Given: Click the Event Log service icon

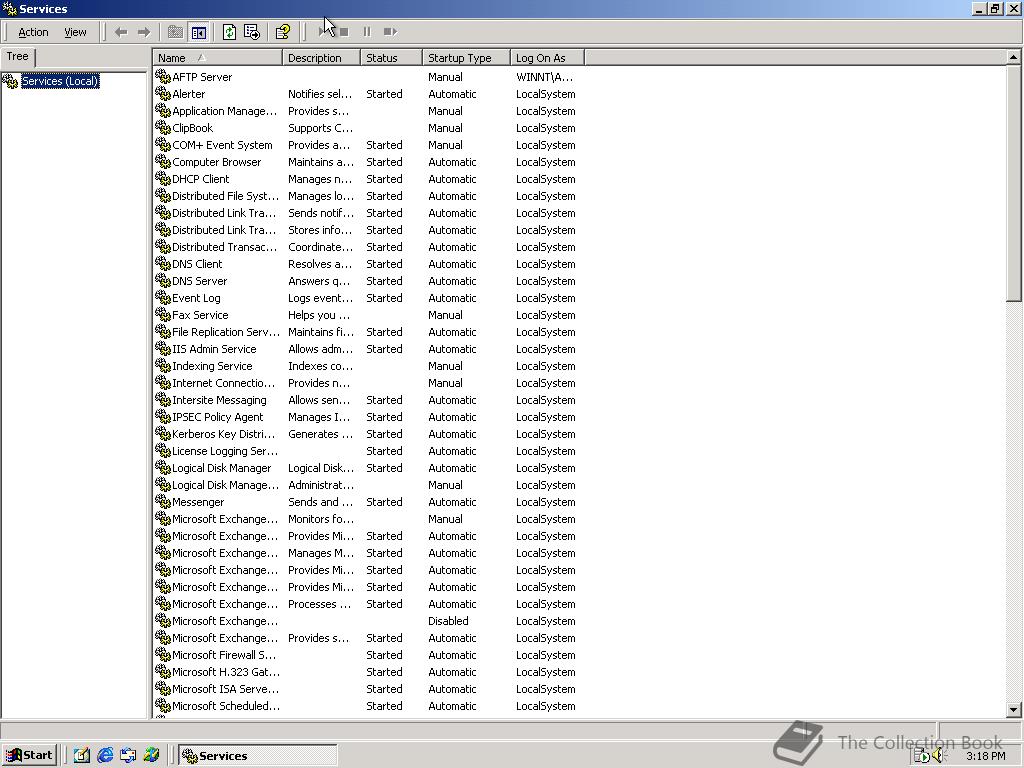Looking at the screenshot, I should tap(163, 297).
